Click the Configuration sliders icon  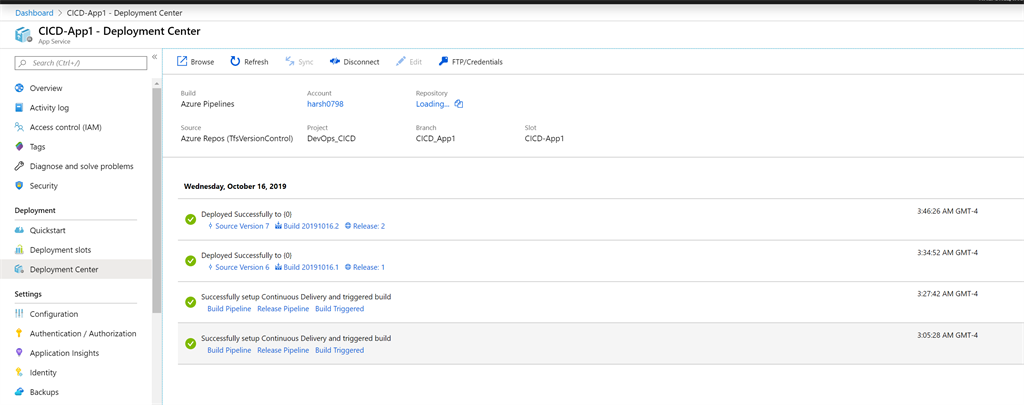(19, 314)
